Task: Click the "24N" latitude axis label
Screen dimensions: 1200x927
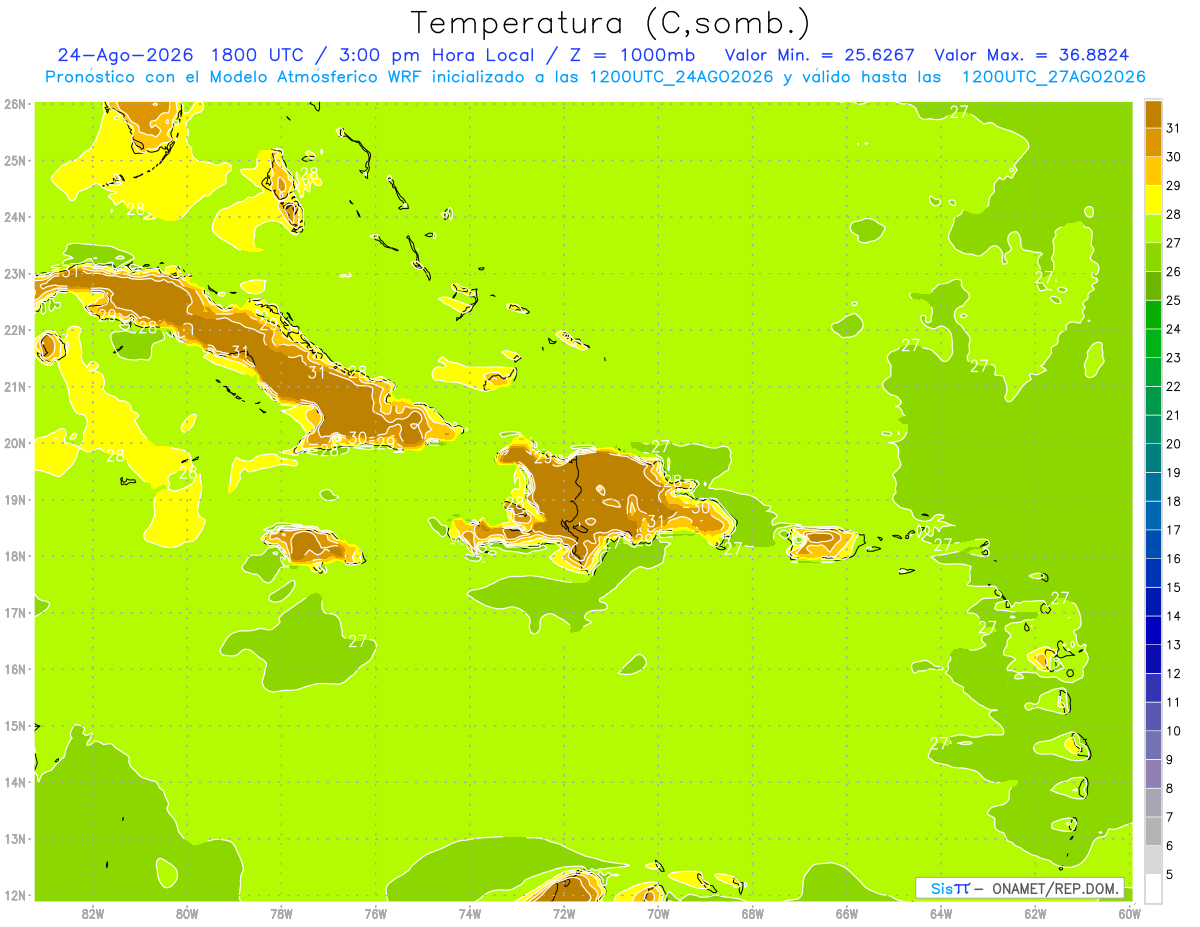Action: 15,217
